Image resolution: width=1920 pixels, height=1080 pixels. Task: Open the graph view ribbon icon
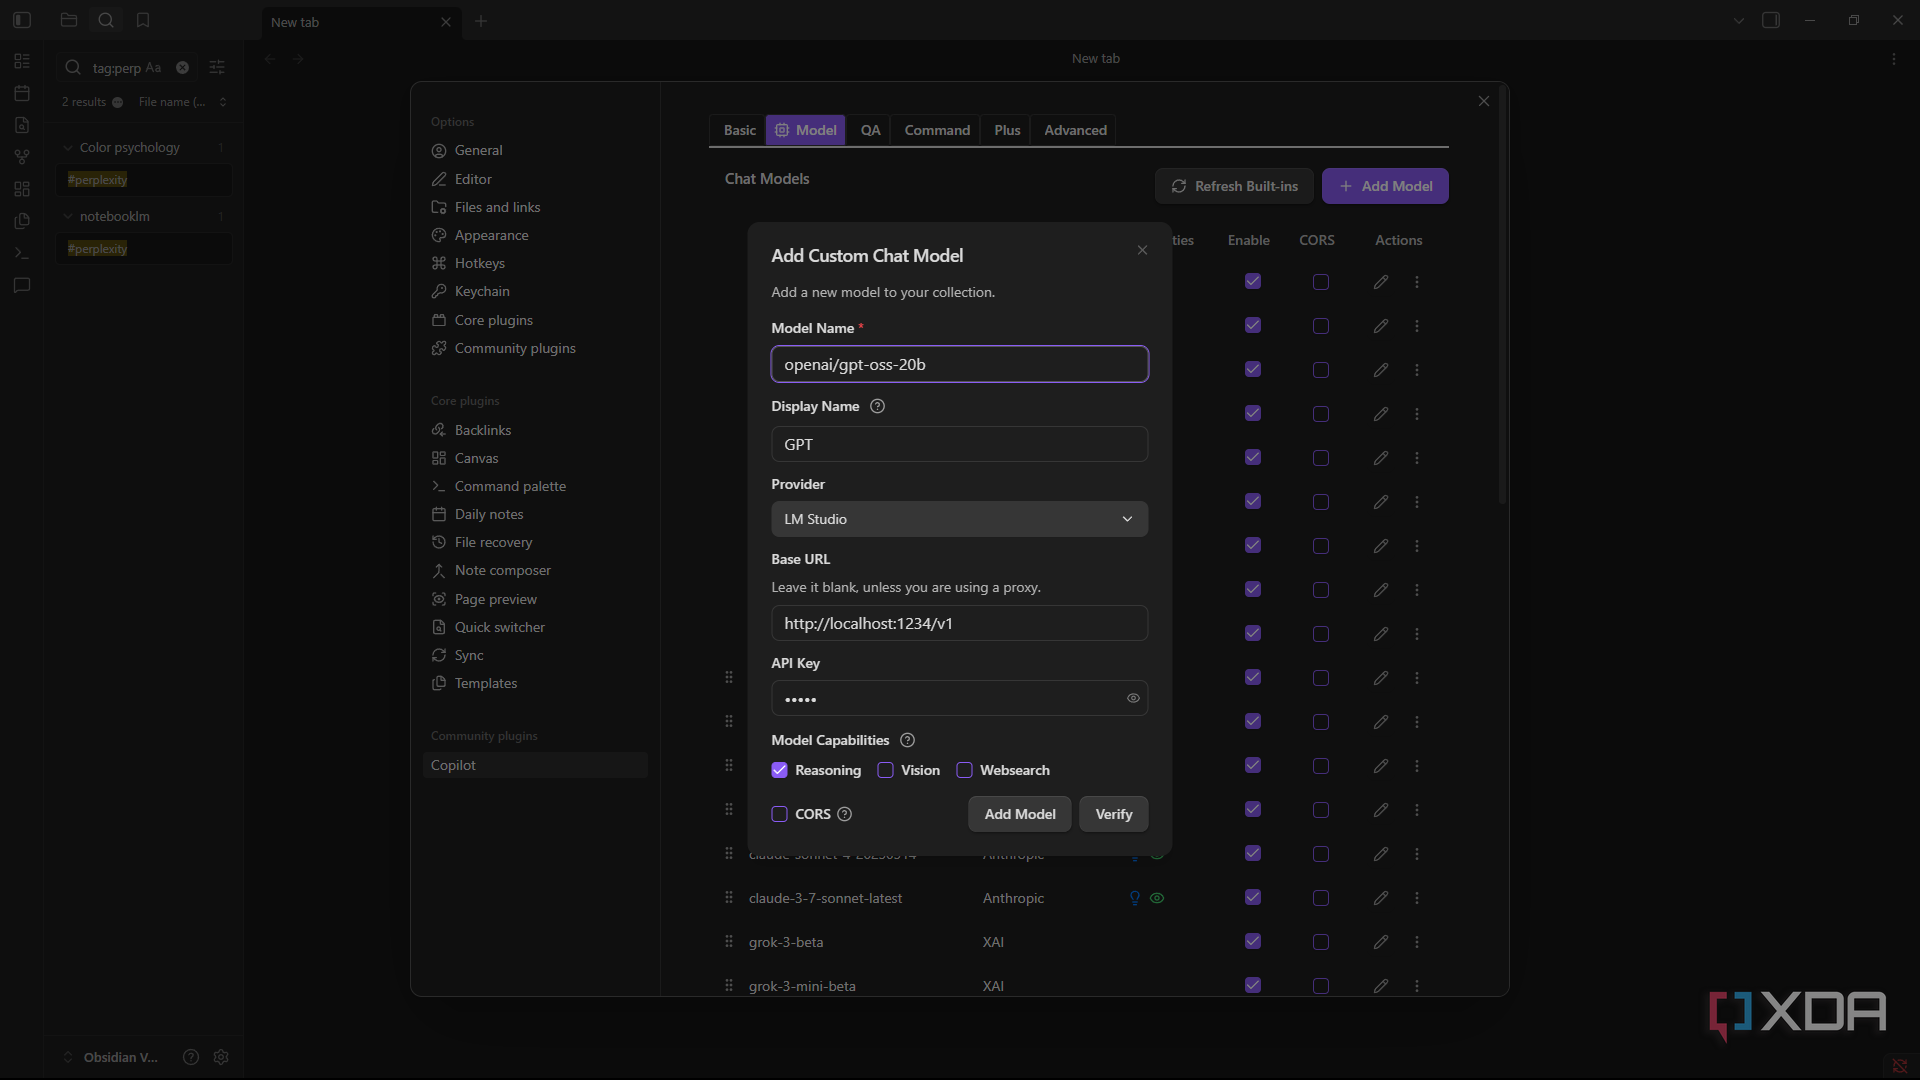click(22, 157)
